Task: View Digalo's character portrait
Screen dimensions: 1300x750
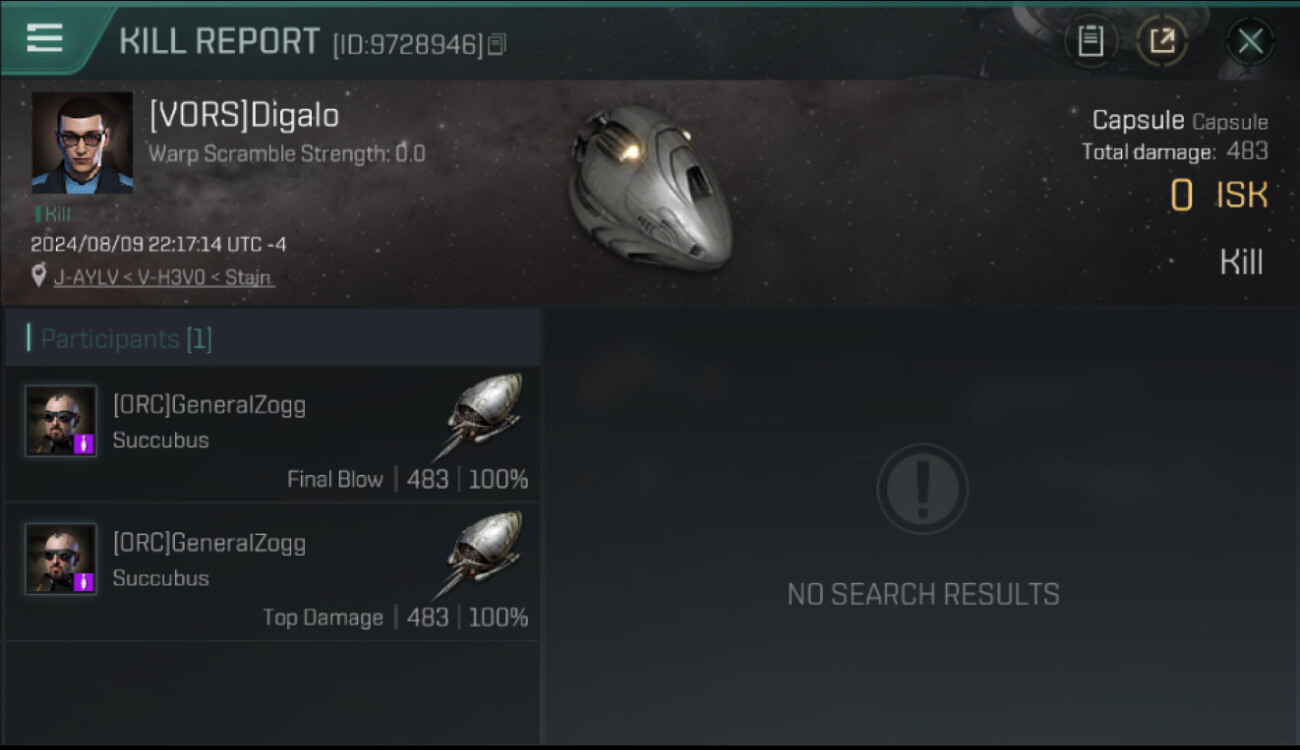Action: [x=82, y=143]
